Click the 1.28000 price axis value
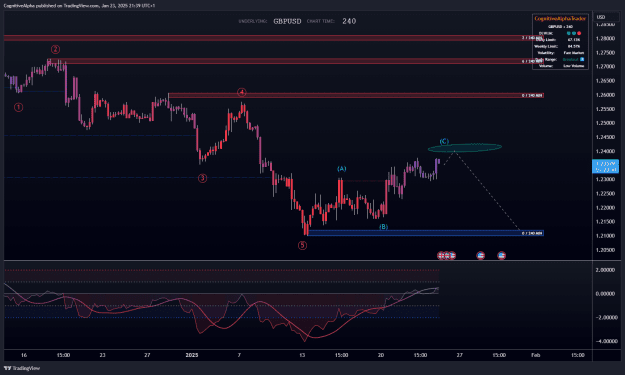The width and height of the screenshot is (625, 375). [x=605, y=38]
